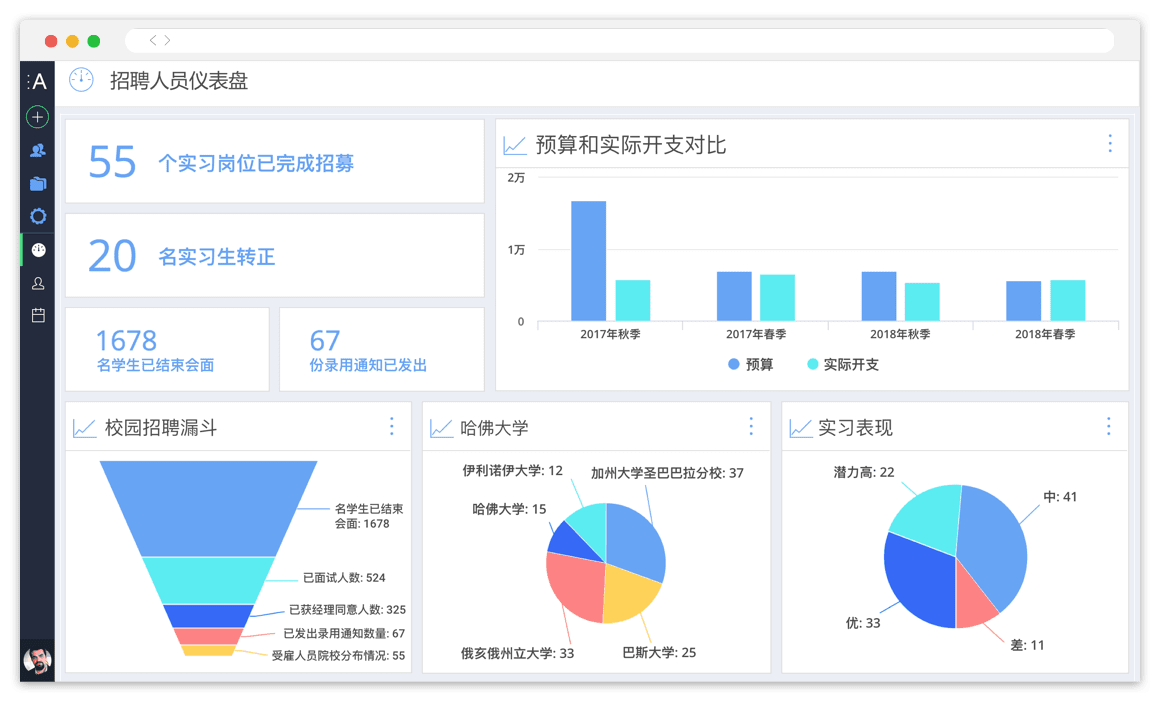Click the 已面试人数: 524 label

point(344,578)
